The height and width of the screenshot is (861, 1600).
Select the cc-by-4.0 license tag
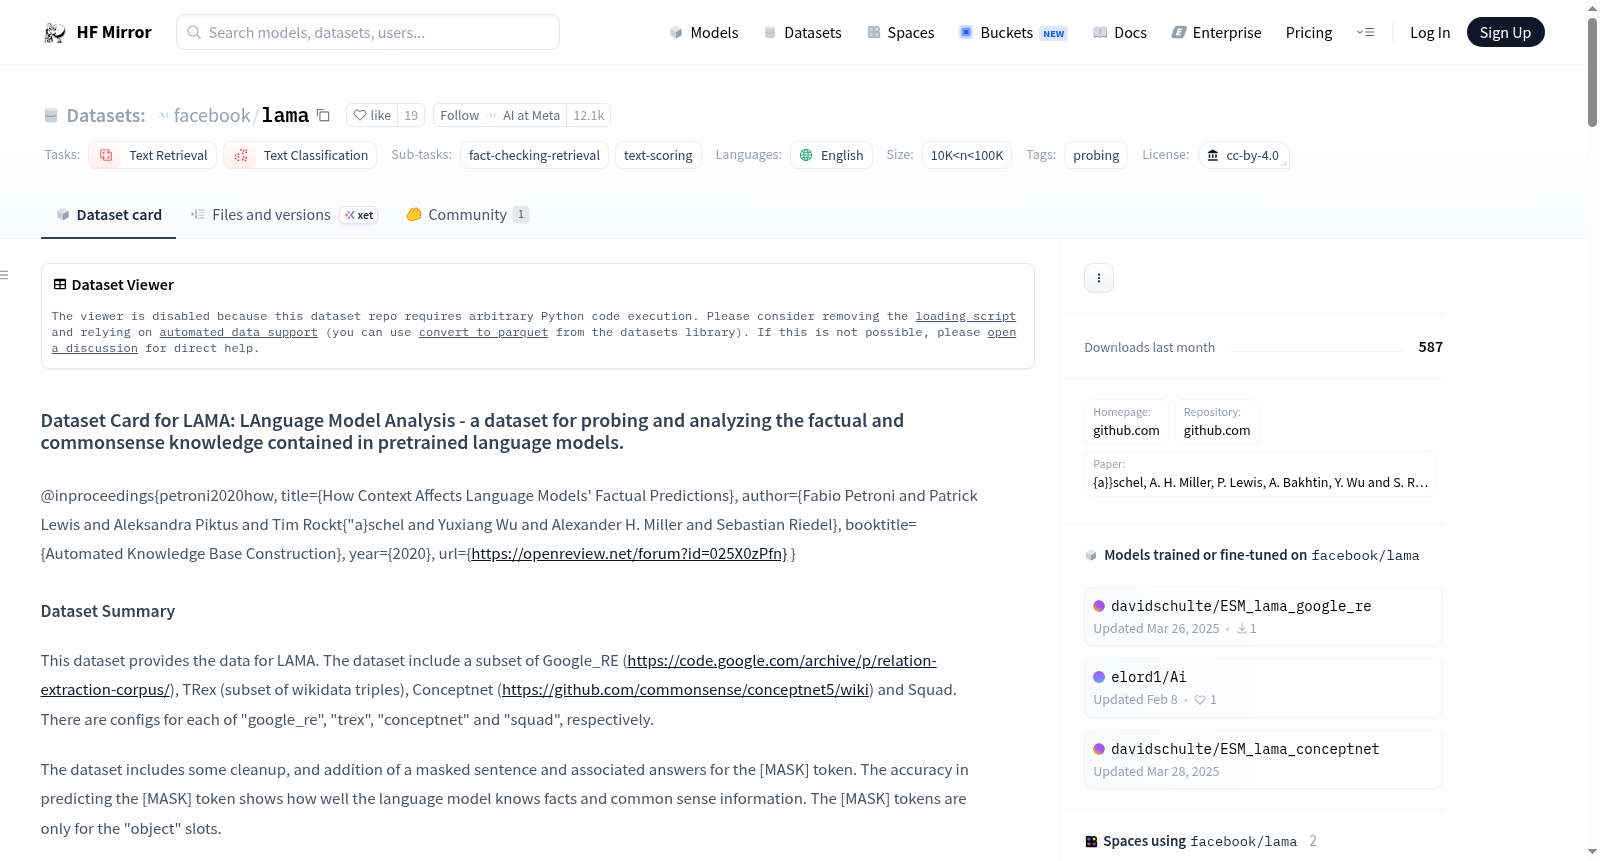(x=1243, y=155)
